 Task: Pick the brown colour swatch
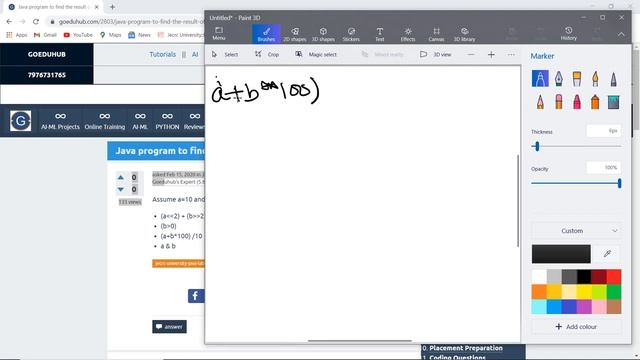tap(614, 307)
